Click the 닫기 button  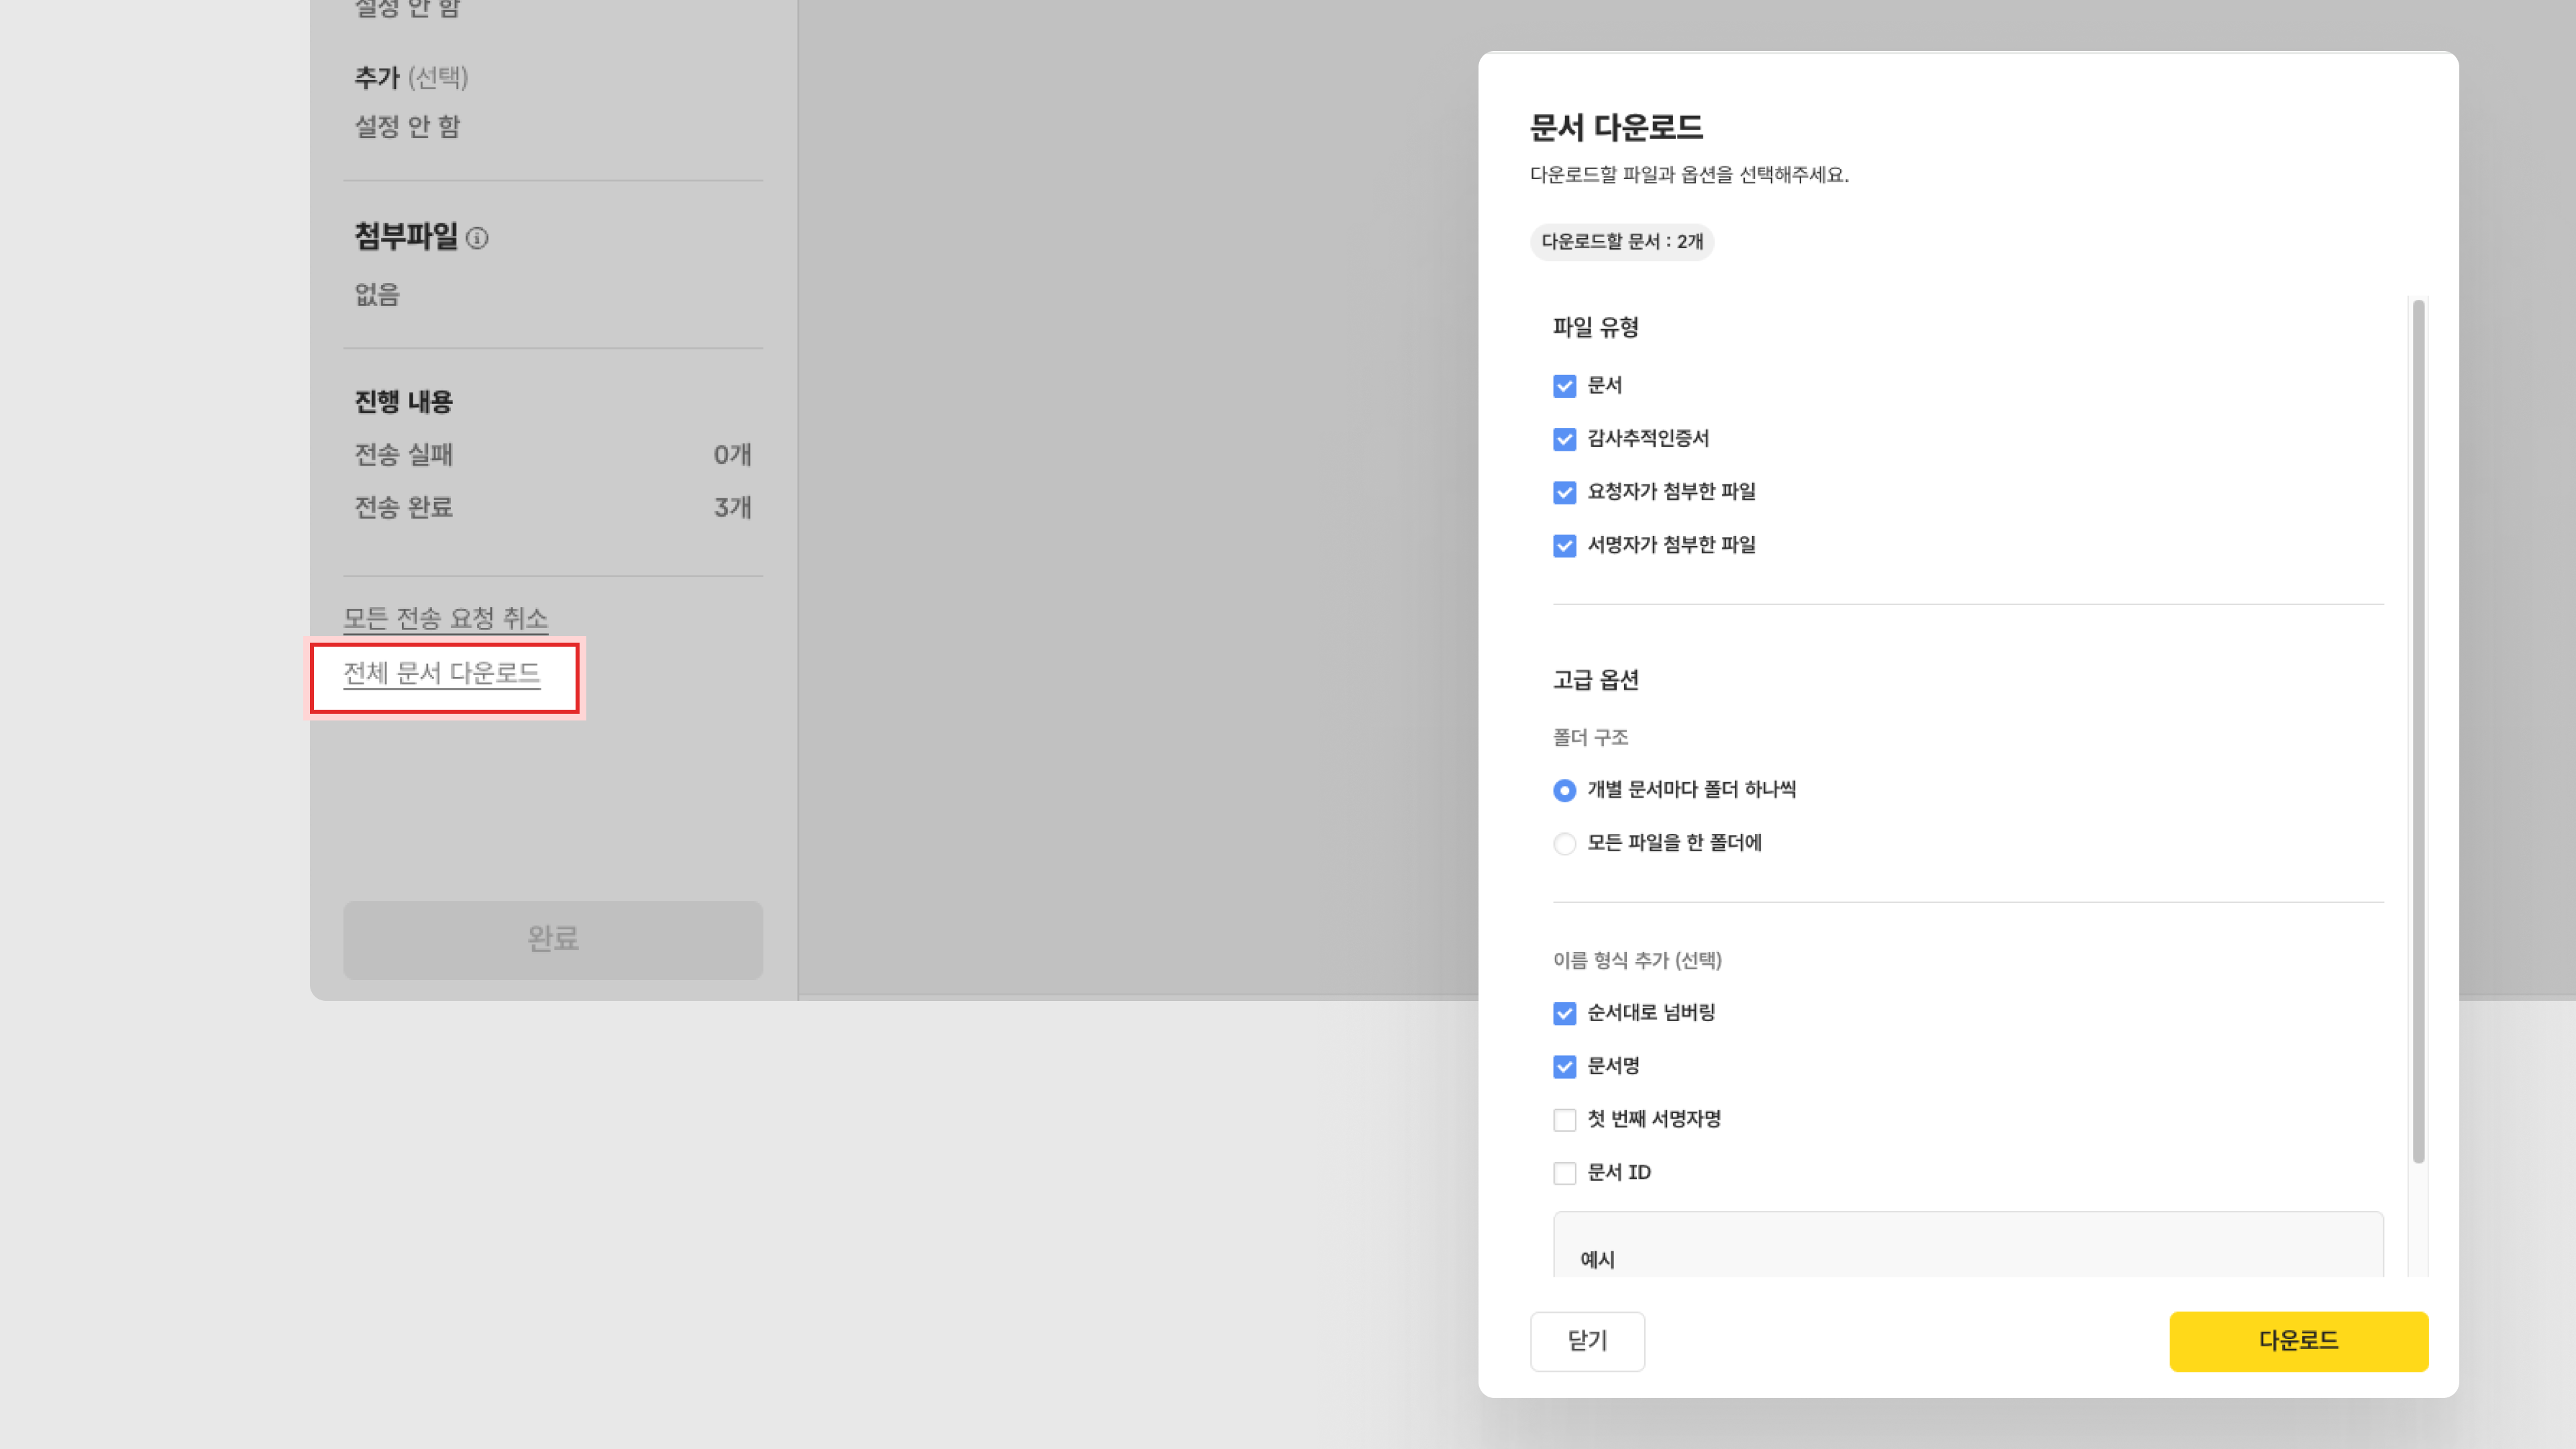[x=1586, y=1340]
